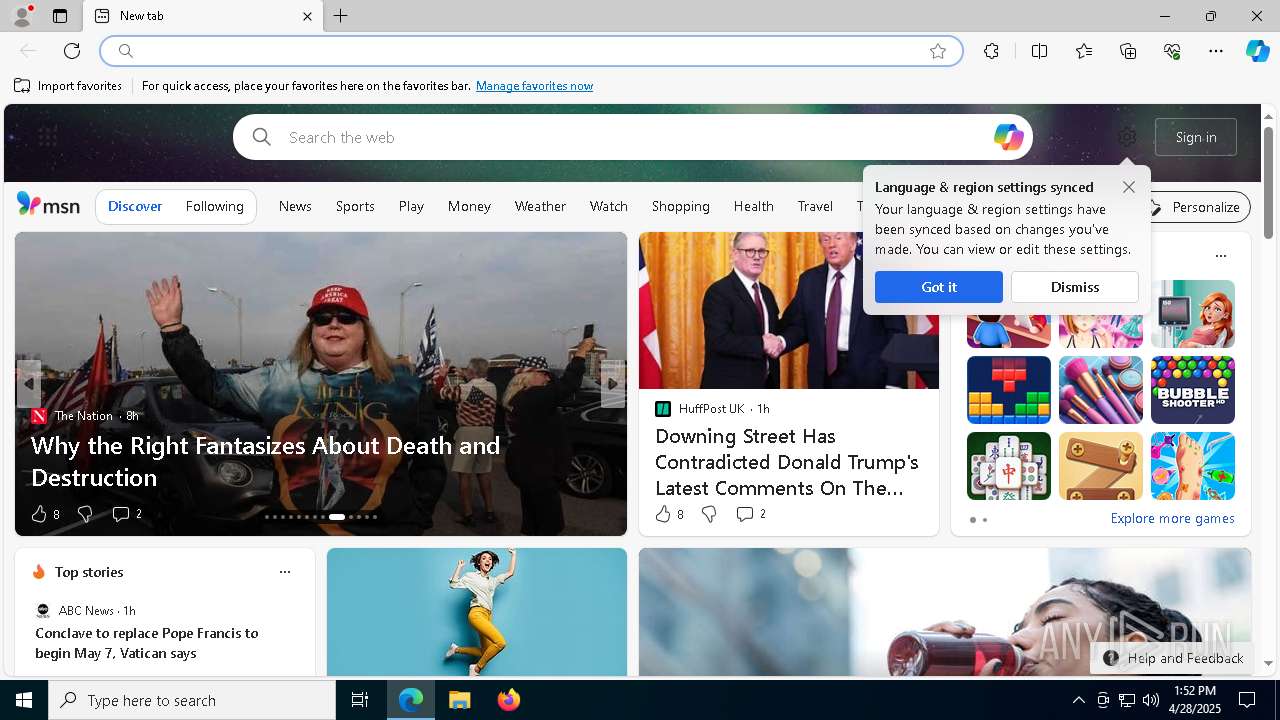
Task: Click the Dismiss button
Action: tap(1075, 287)
